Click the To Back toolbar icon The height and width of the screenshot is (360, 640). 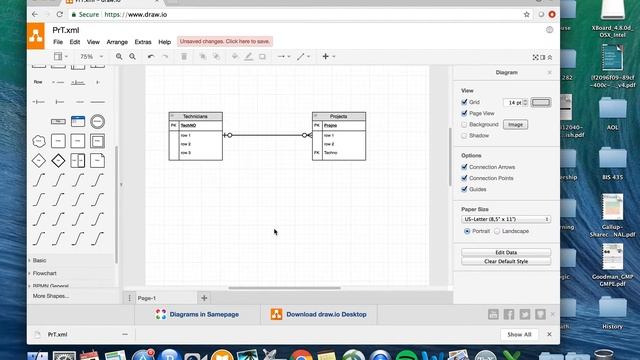[217, 56]
